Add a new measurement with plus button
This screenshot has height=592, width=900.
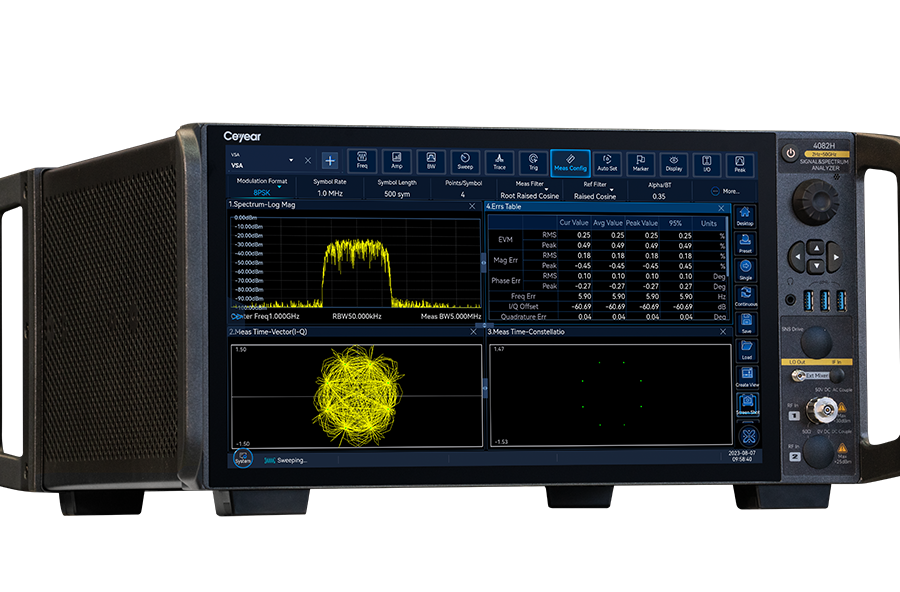(x=328, y=160)
